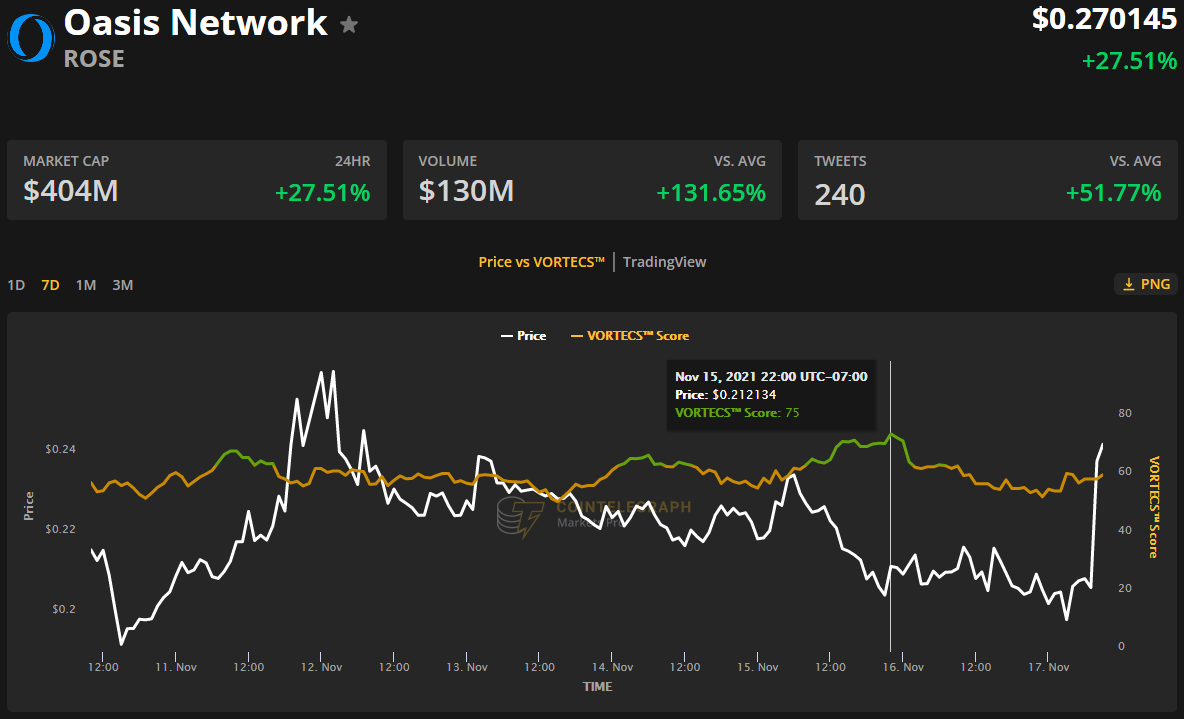Toggle the Price series in legend

(x=523, y=335)
